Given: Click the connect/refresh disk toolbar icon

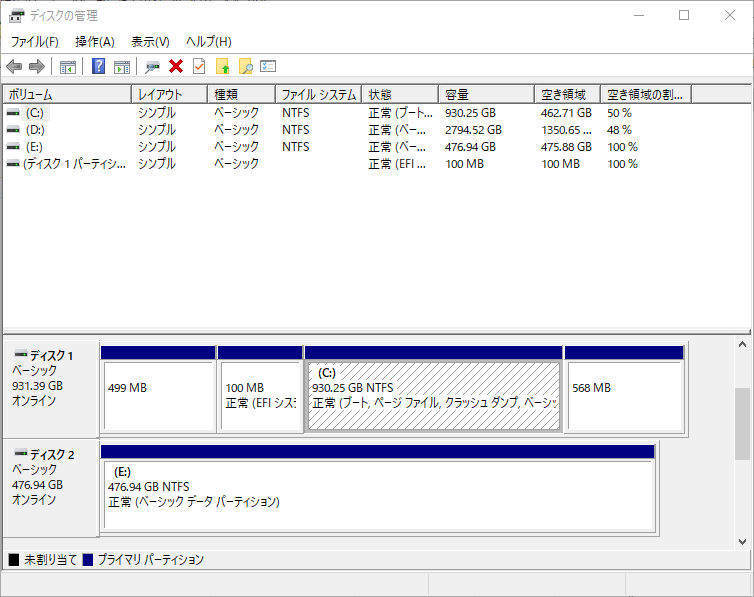Looking at the screenshot, I should point(152,67).
